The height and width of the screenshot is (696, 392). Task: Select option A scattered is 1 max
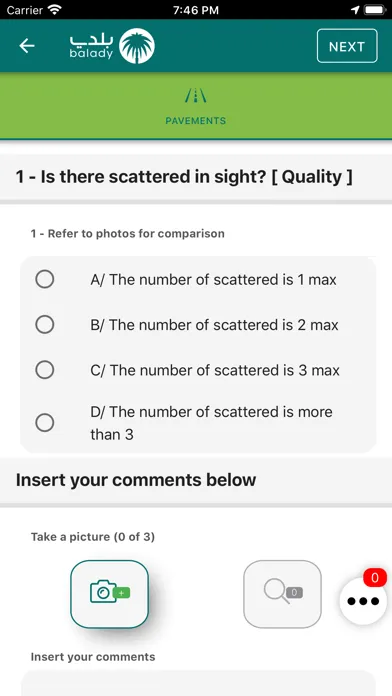coord(198,280)
